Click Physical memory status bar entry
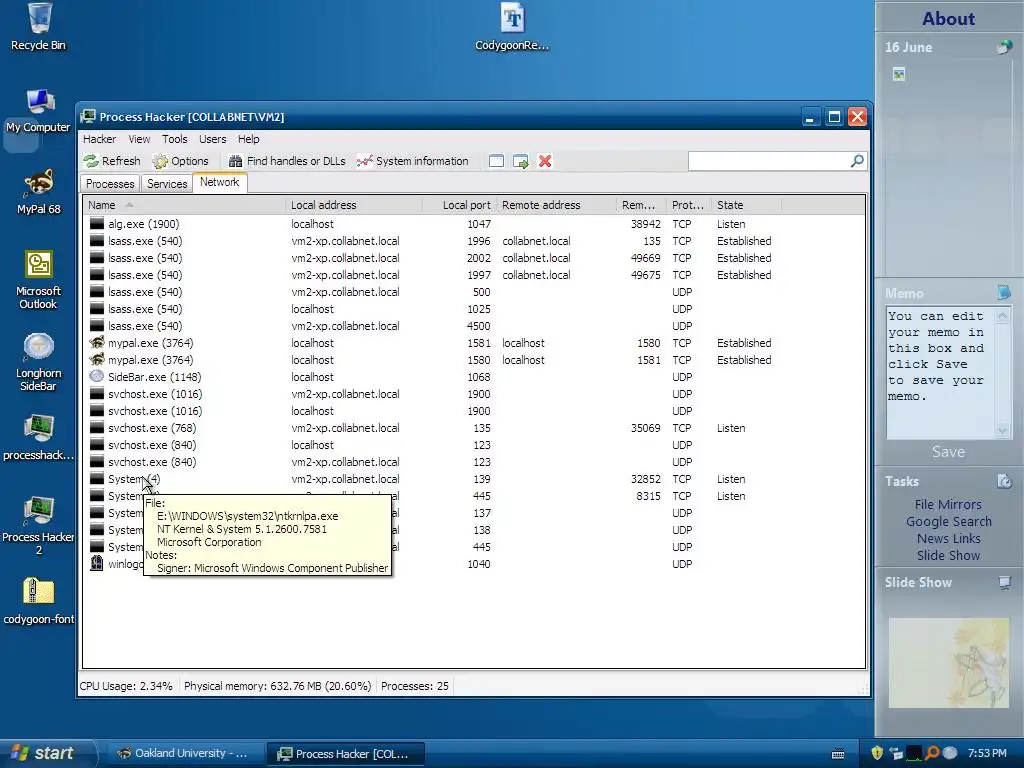 point(278,686)
